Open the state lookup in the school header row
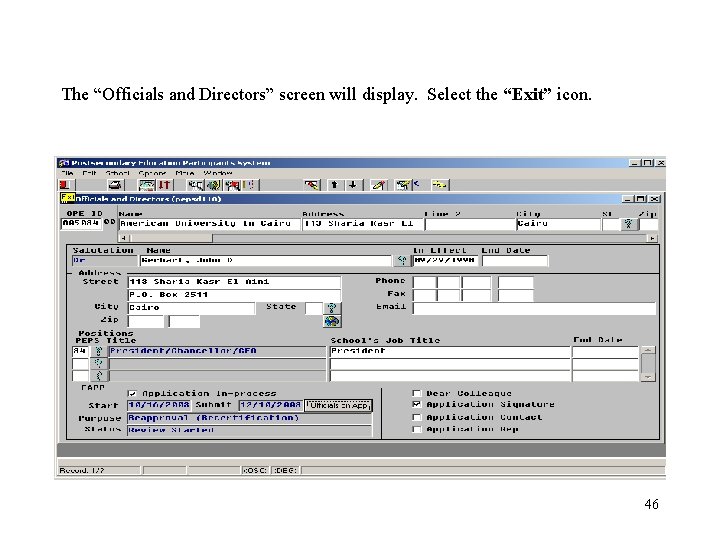Image resolution: width=720 pixels, height=540 pixels. pyautogui.click(x=629, y=224)
